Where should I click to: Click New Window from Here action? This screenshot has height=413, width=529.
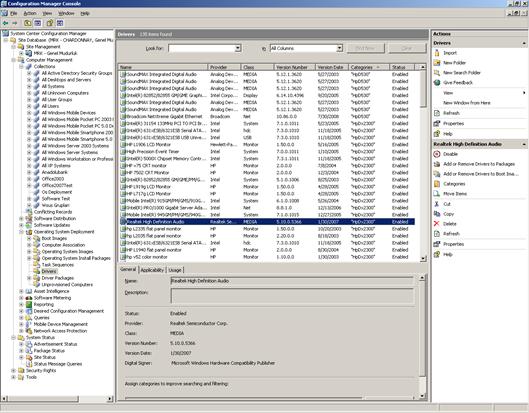point(467,103)
